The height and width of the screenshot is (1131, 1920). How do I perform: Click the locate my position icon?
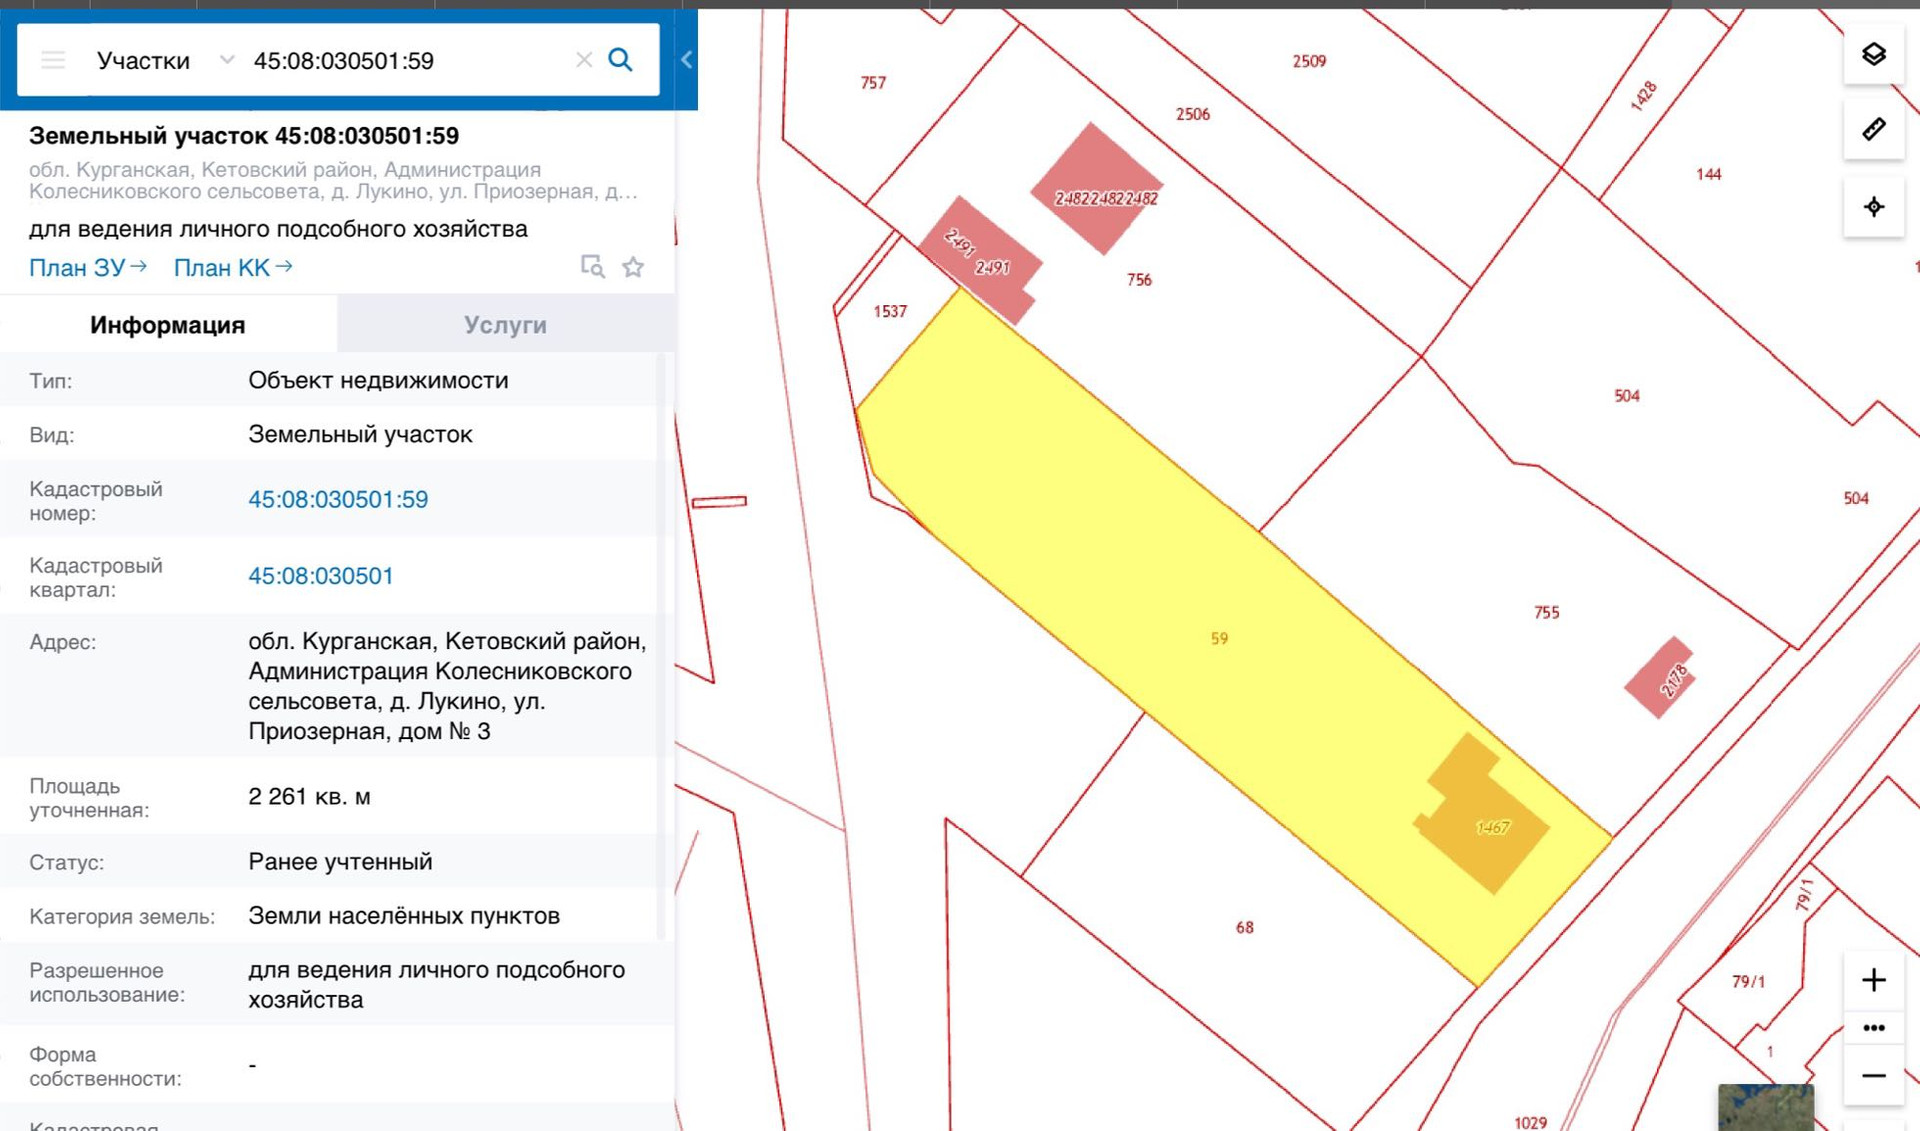point(1873,207)
